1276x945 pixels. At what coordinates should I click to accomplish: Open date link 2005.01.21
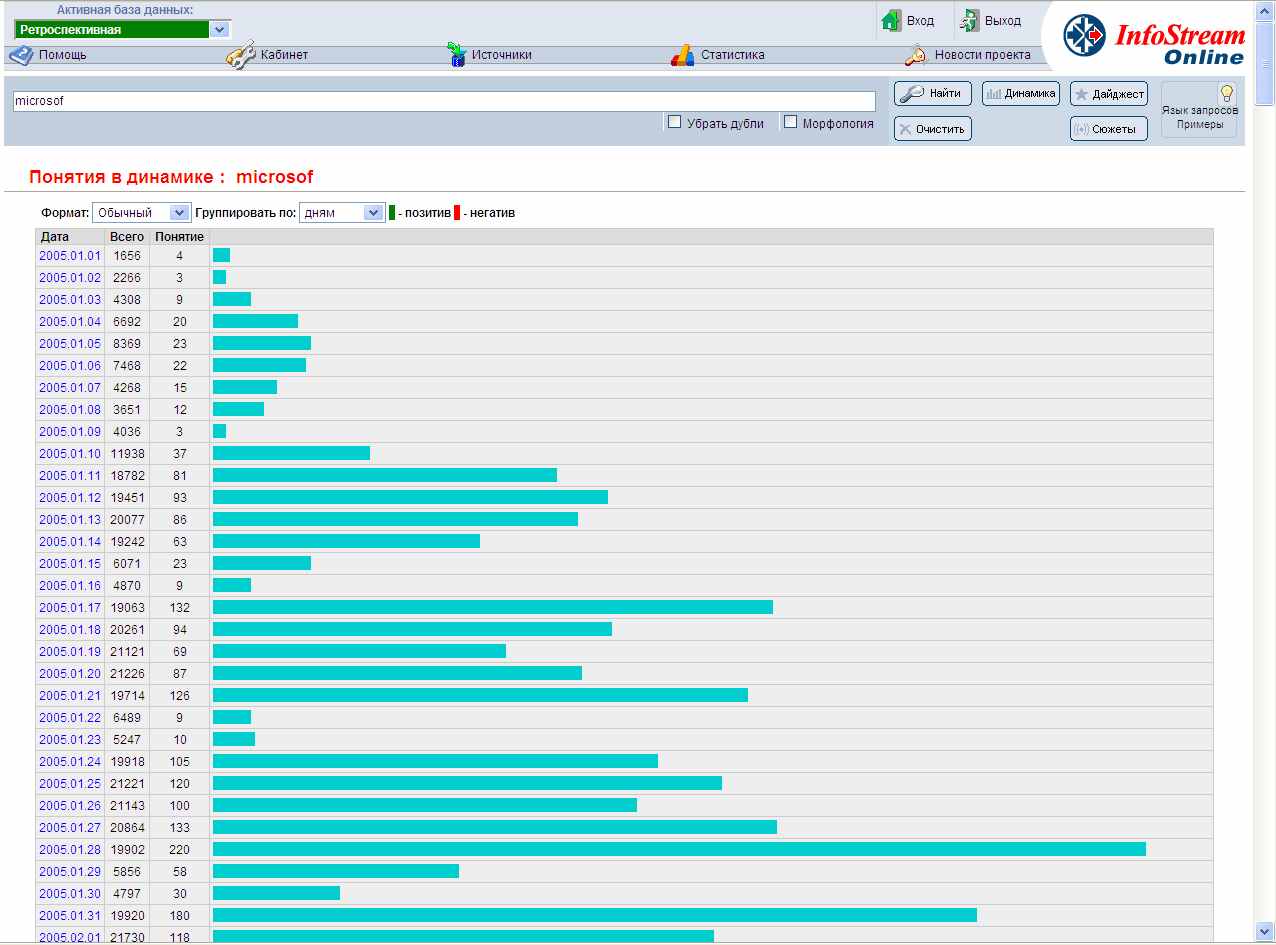tap(70, 696)
